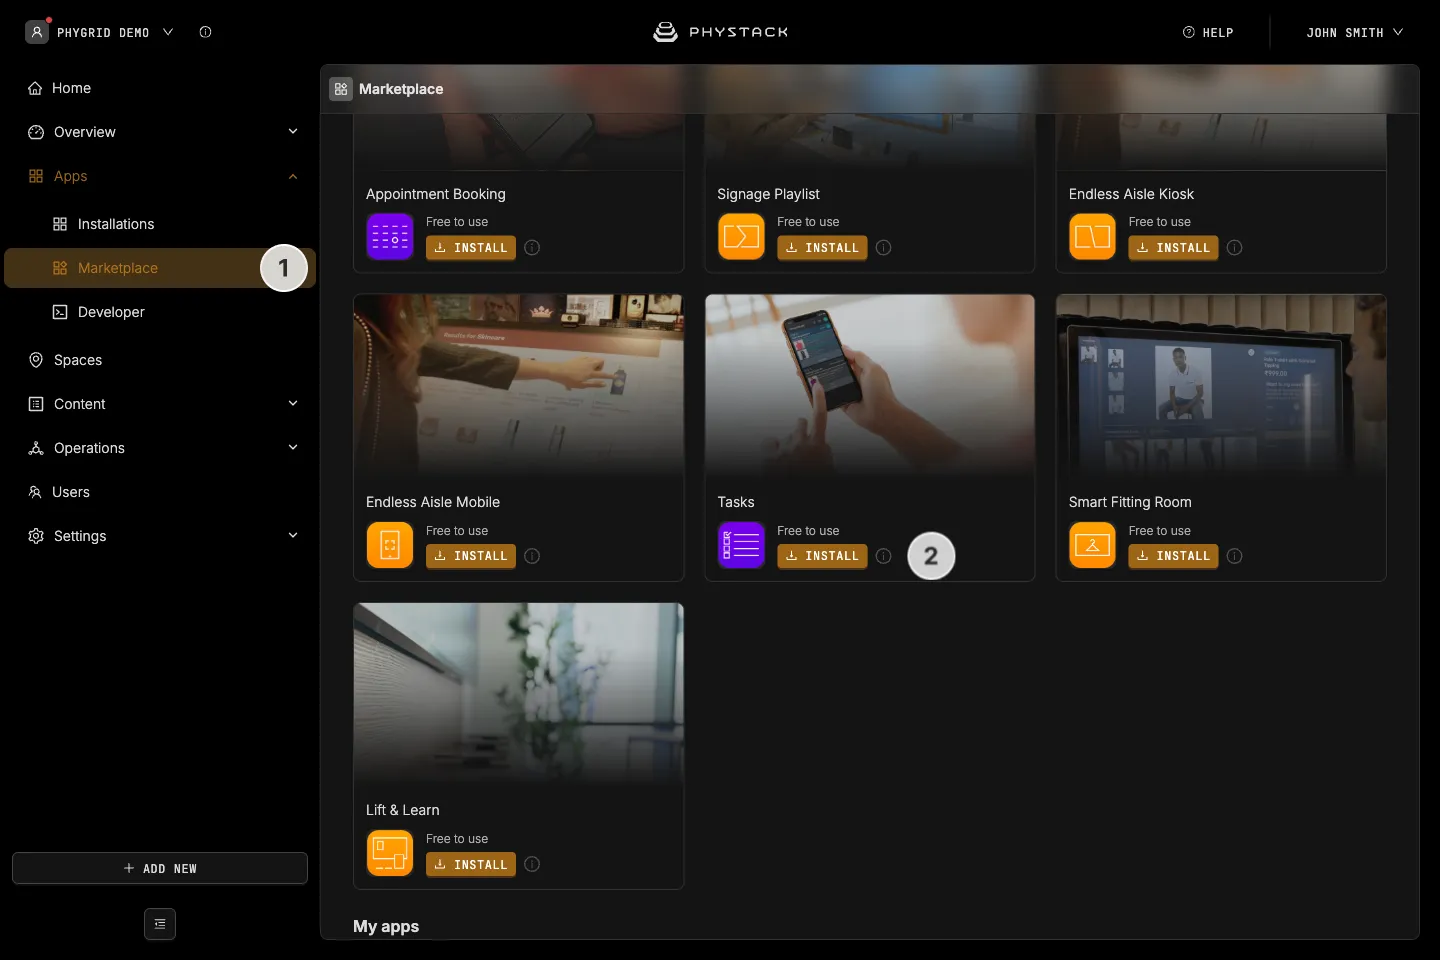Image resolution: width=1440 pixels, height=960 pixels.
Task: Show info for Smart Fitting Room
Action: (1235, 556)
